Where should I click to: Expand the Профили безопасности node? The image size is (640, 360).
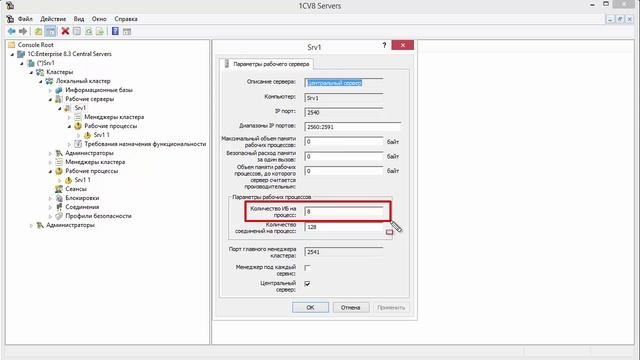[50, 216]
